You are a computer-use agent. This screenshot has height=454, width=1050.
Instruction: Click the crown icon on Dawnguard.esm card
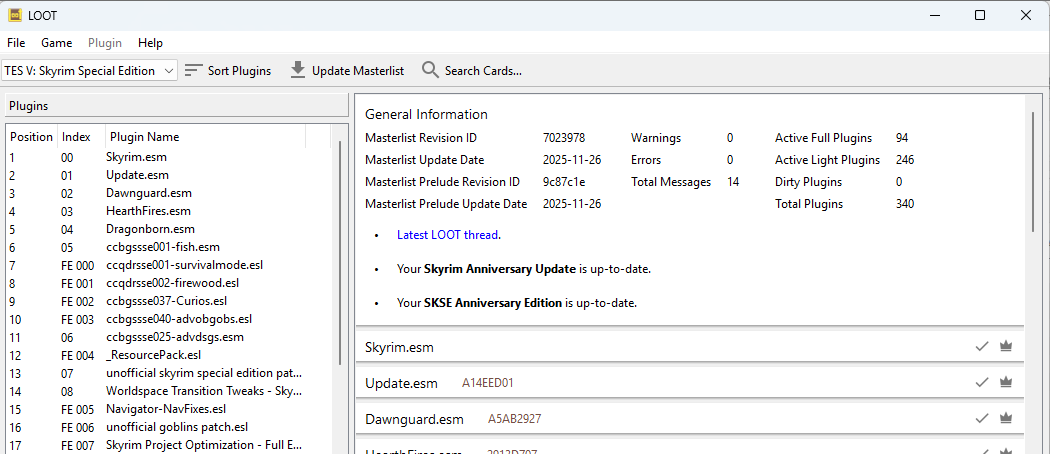(1006, 419)
